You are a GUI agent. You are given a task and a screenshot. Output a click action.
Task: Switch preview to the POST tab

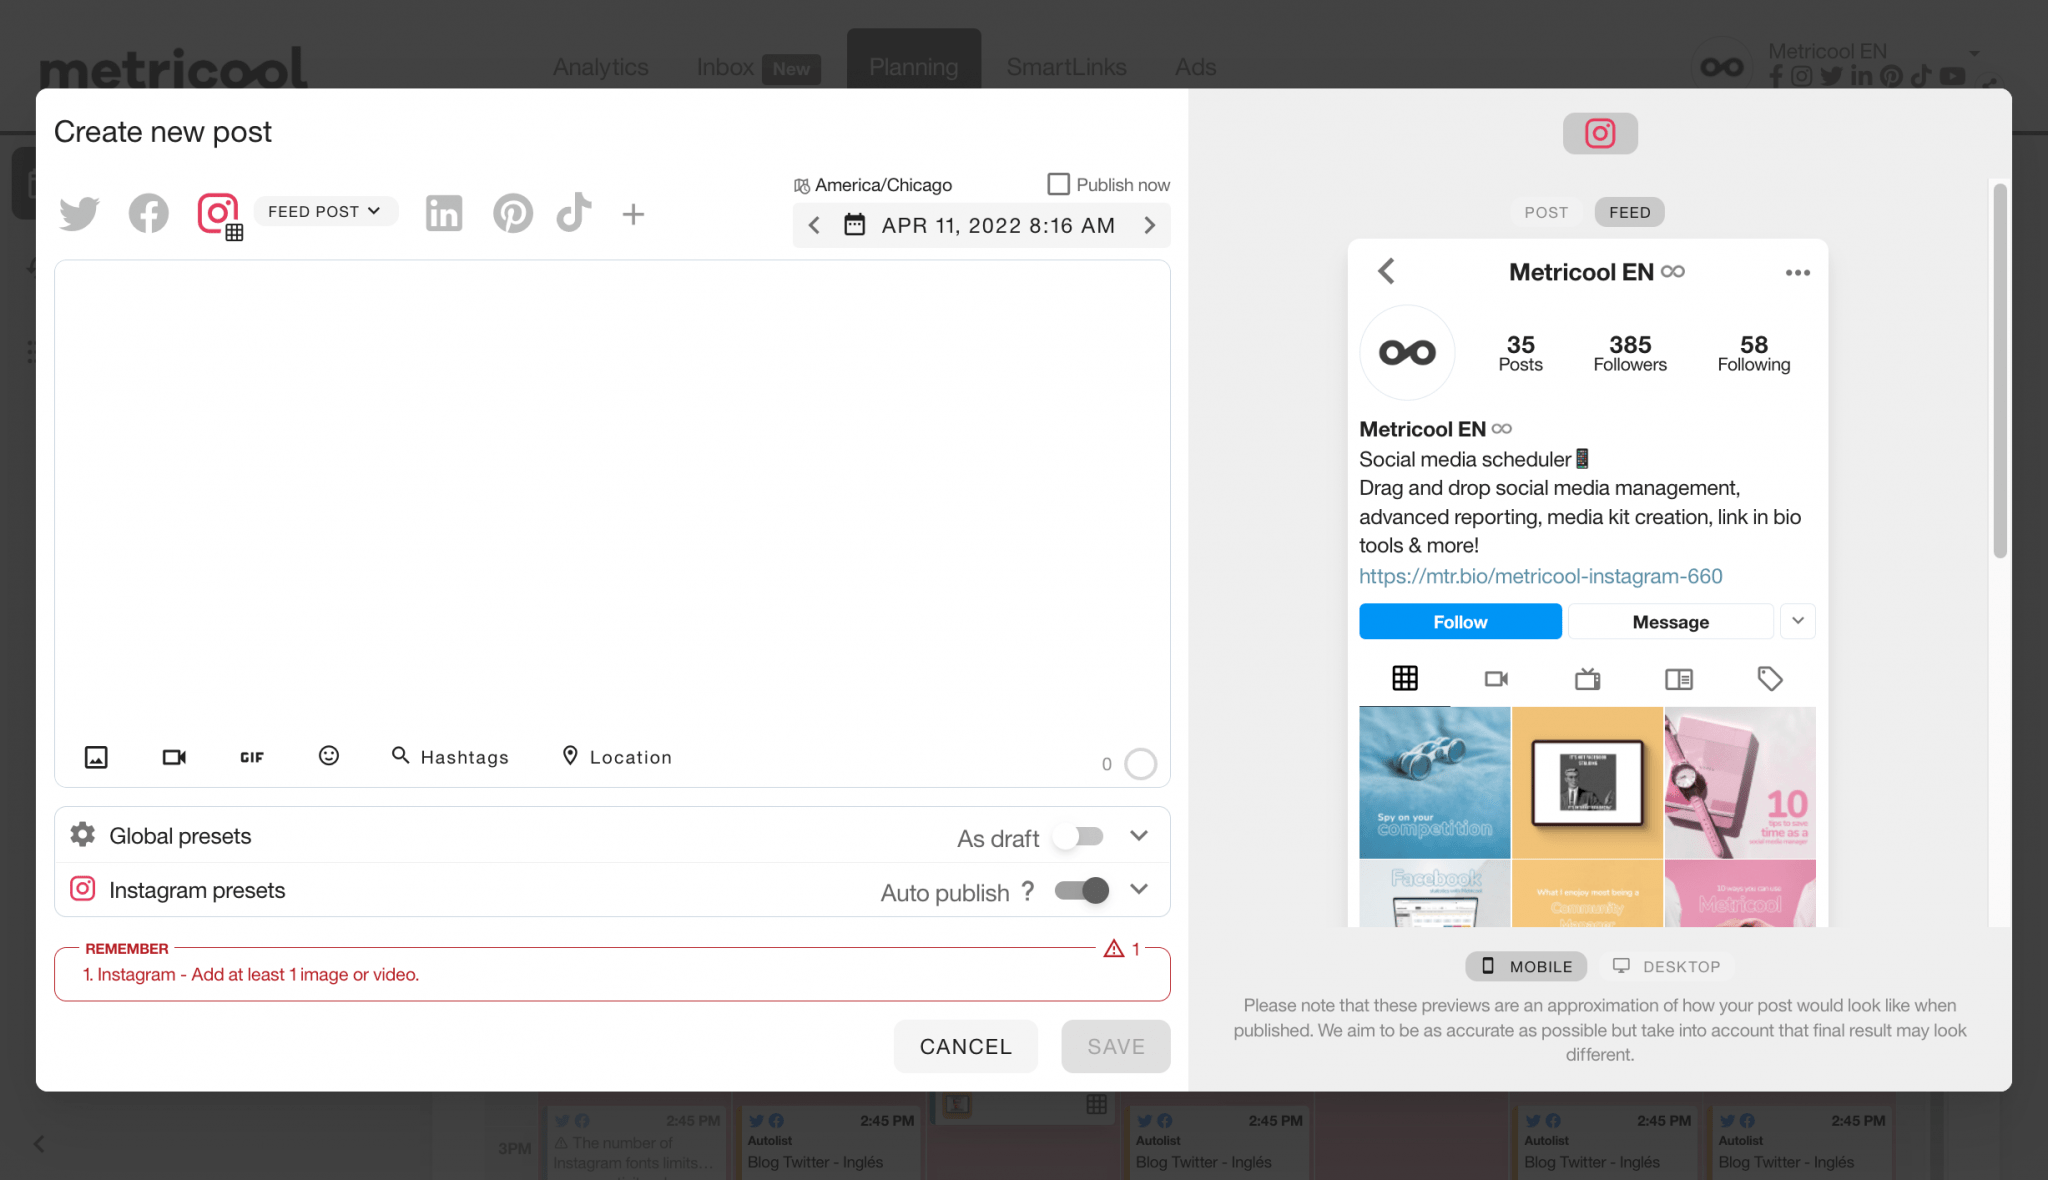1546,212
